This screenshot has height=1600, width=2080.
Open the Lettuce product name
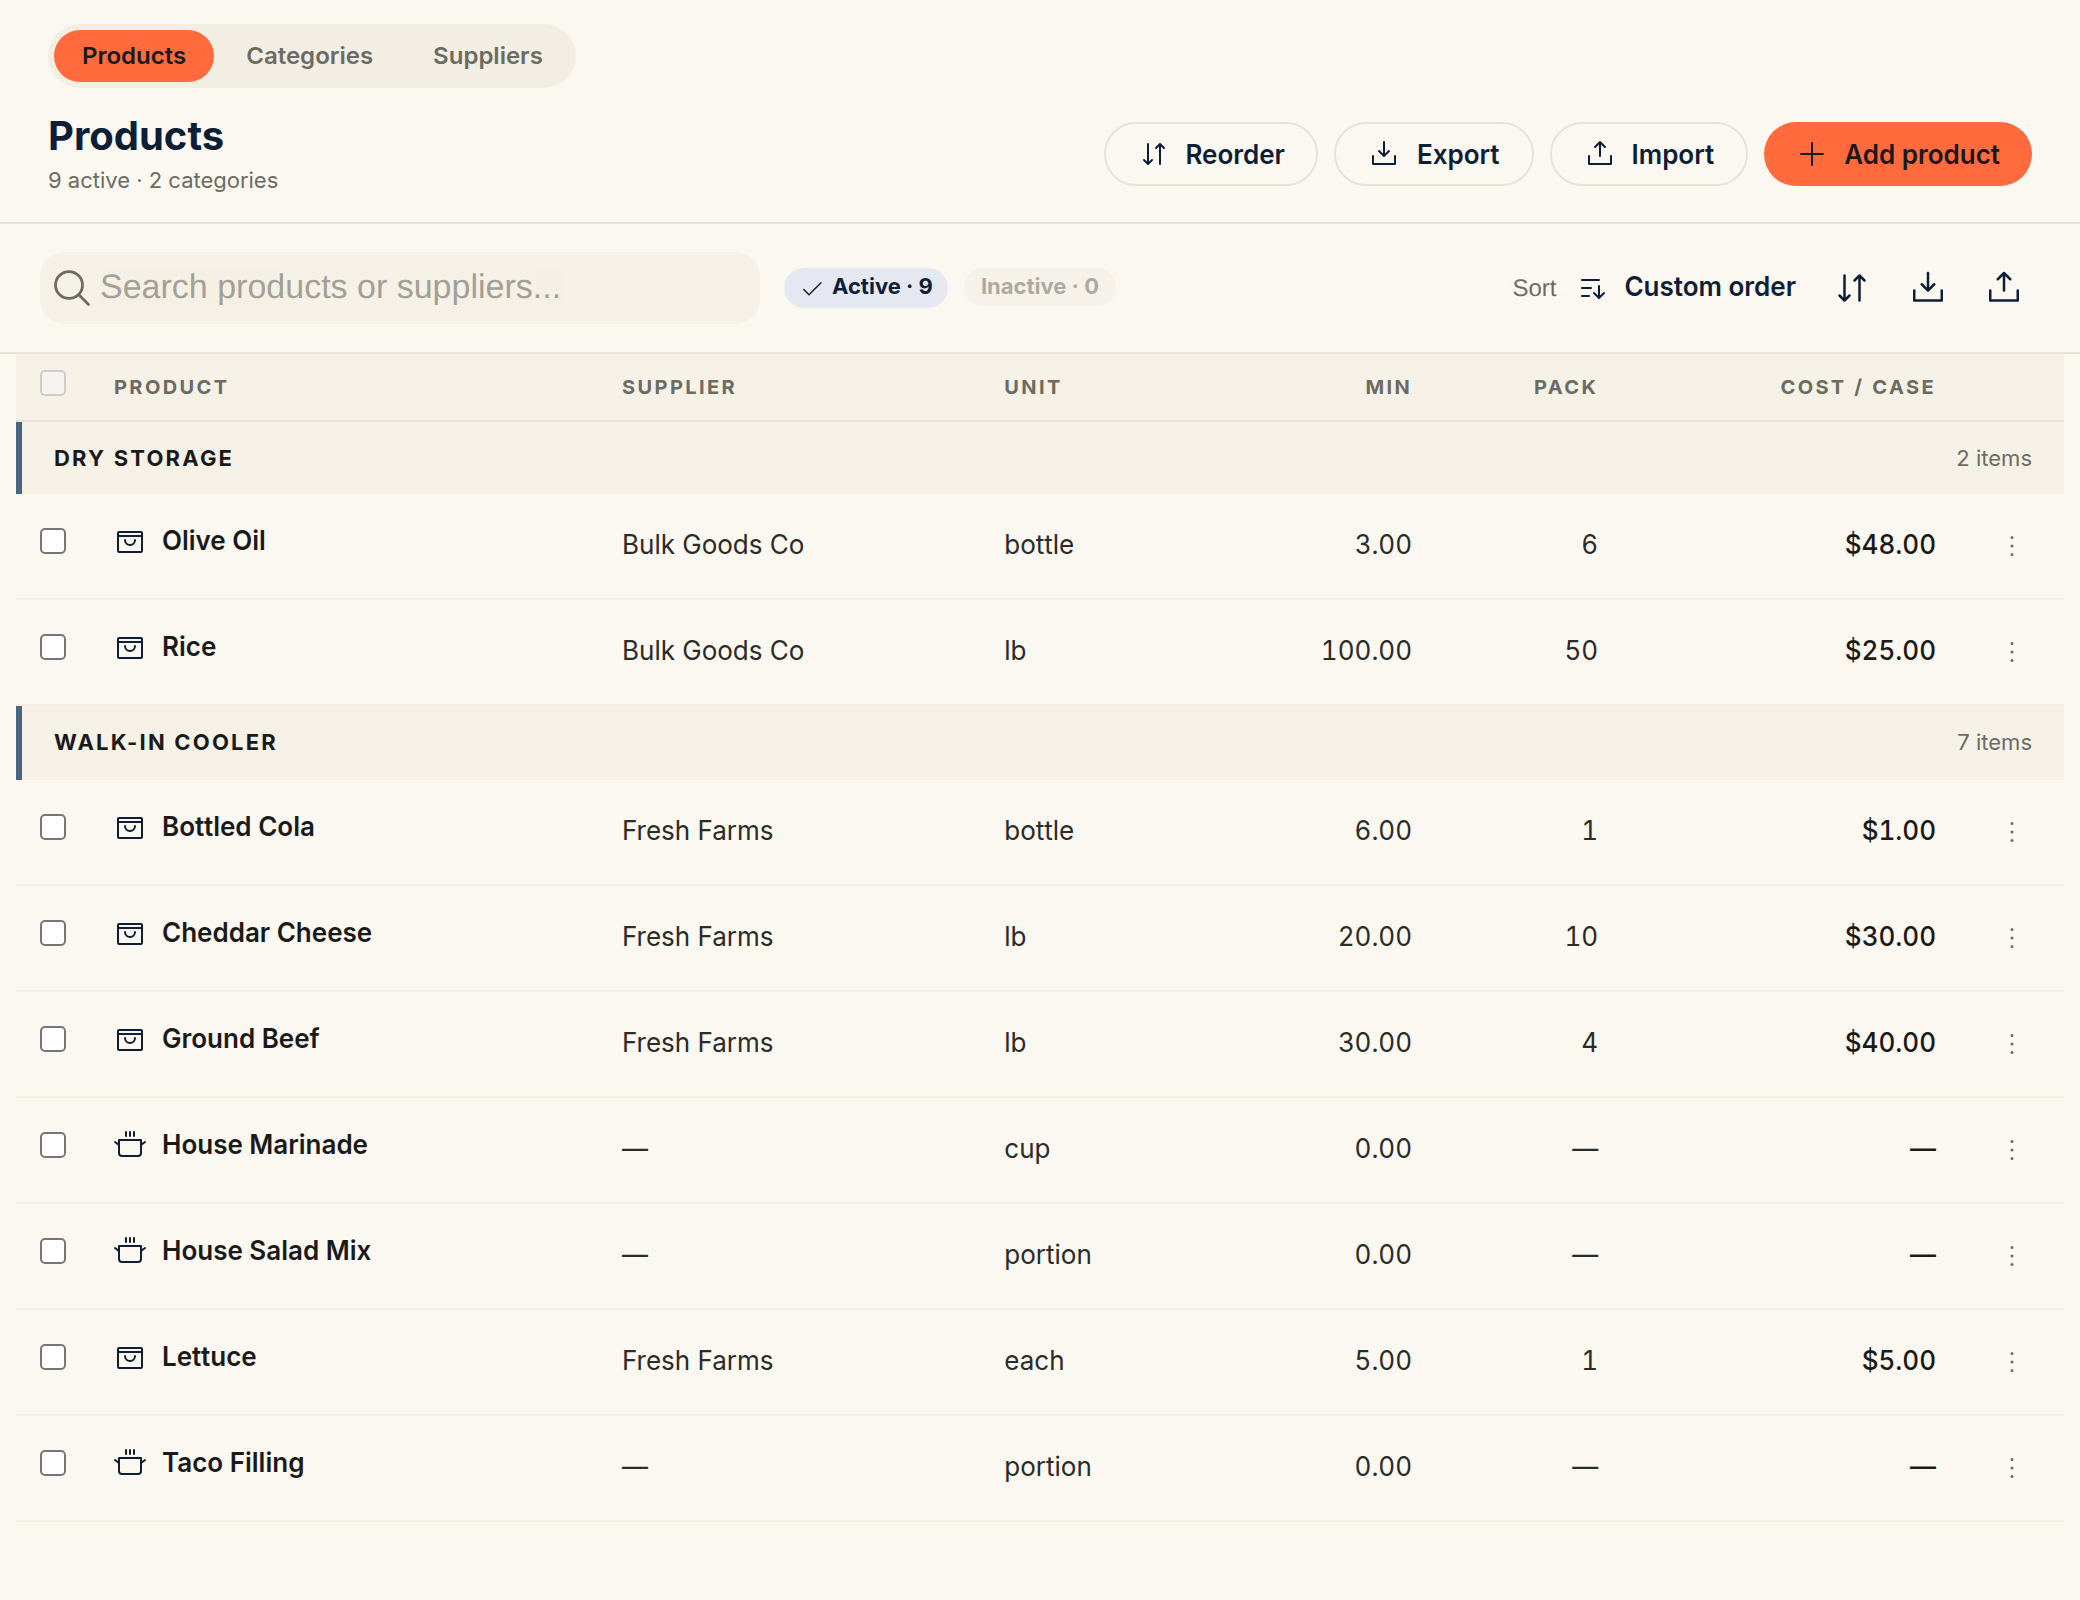point(209,1357)
